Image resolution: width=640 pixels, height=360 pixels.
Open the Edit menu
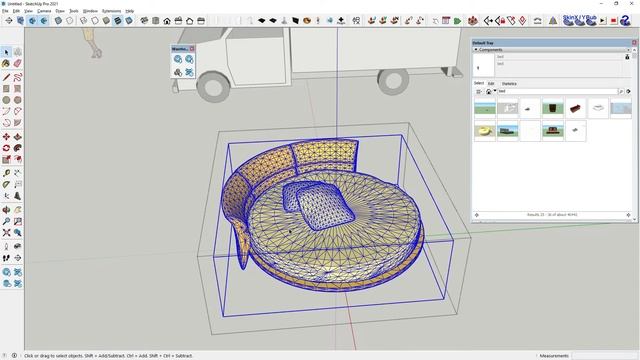[x=16, y=11]
